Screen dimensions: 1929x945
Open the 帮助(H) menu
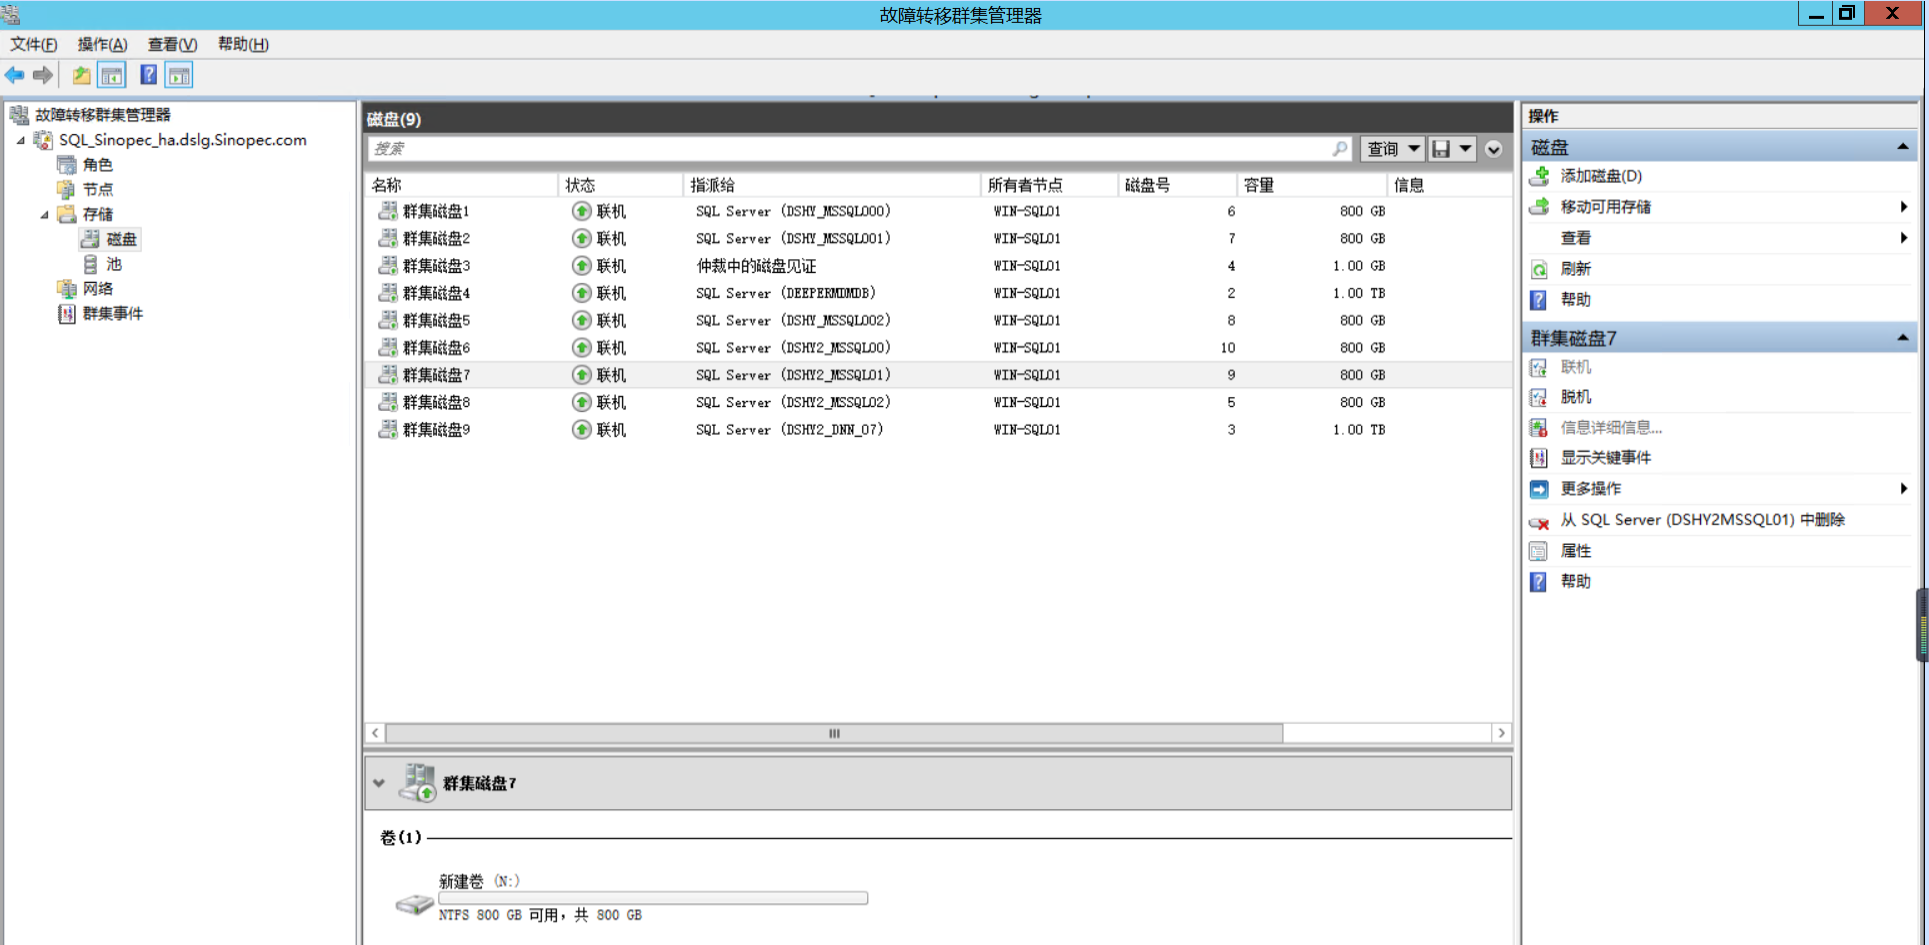[243, 44]
